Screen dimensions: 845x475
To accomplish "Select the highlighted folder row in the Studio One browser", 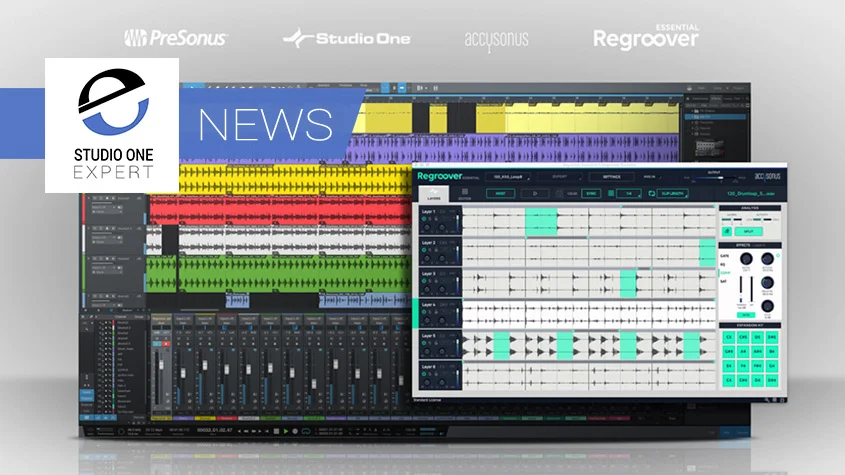I will (716, 116).
